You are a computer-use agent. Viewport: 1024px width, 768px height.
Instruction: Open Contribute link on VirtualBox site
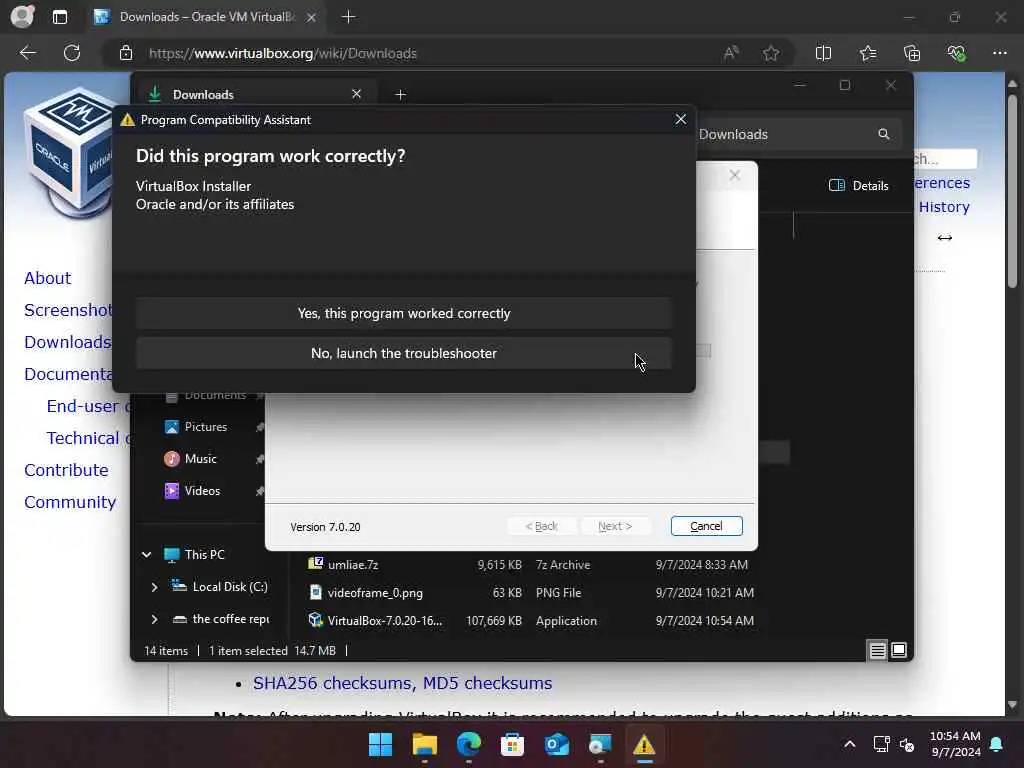(x=66, y=470)
